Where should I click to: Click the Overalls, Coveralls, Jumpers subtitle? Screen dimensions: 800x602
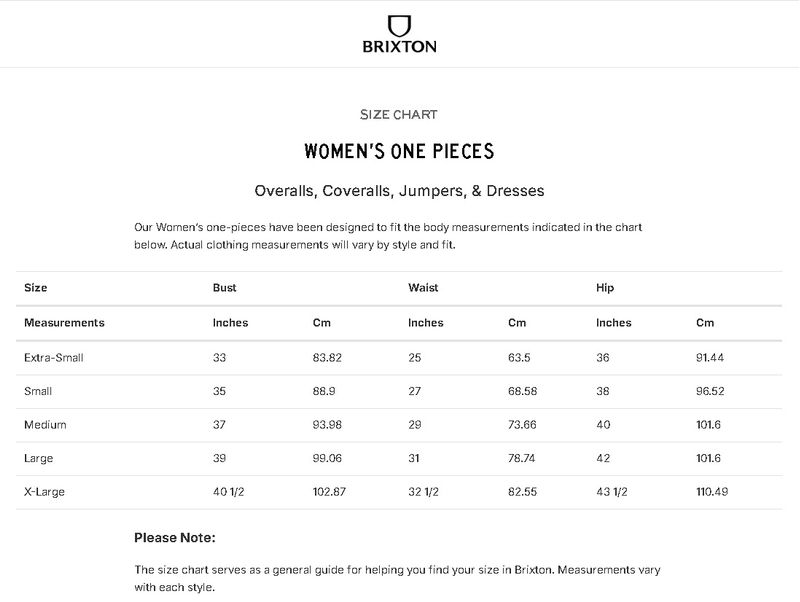[x=399, y=190]
